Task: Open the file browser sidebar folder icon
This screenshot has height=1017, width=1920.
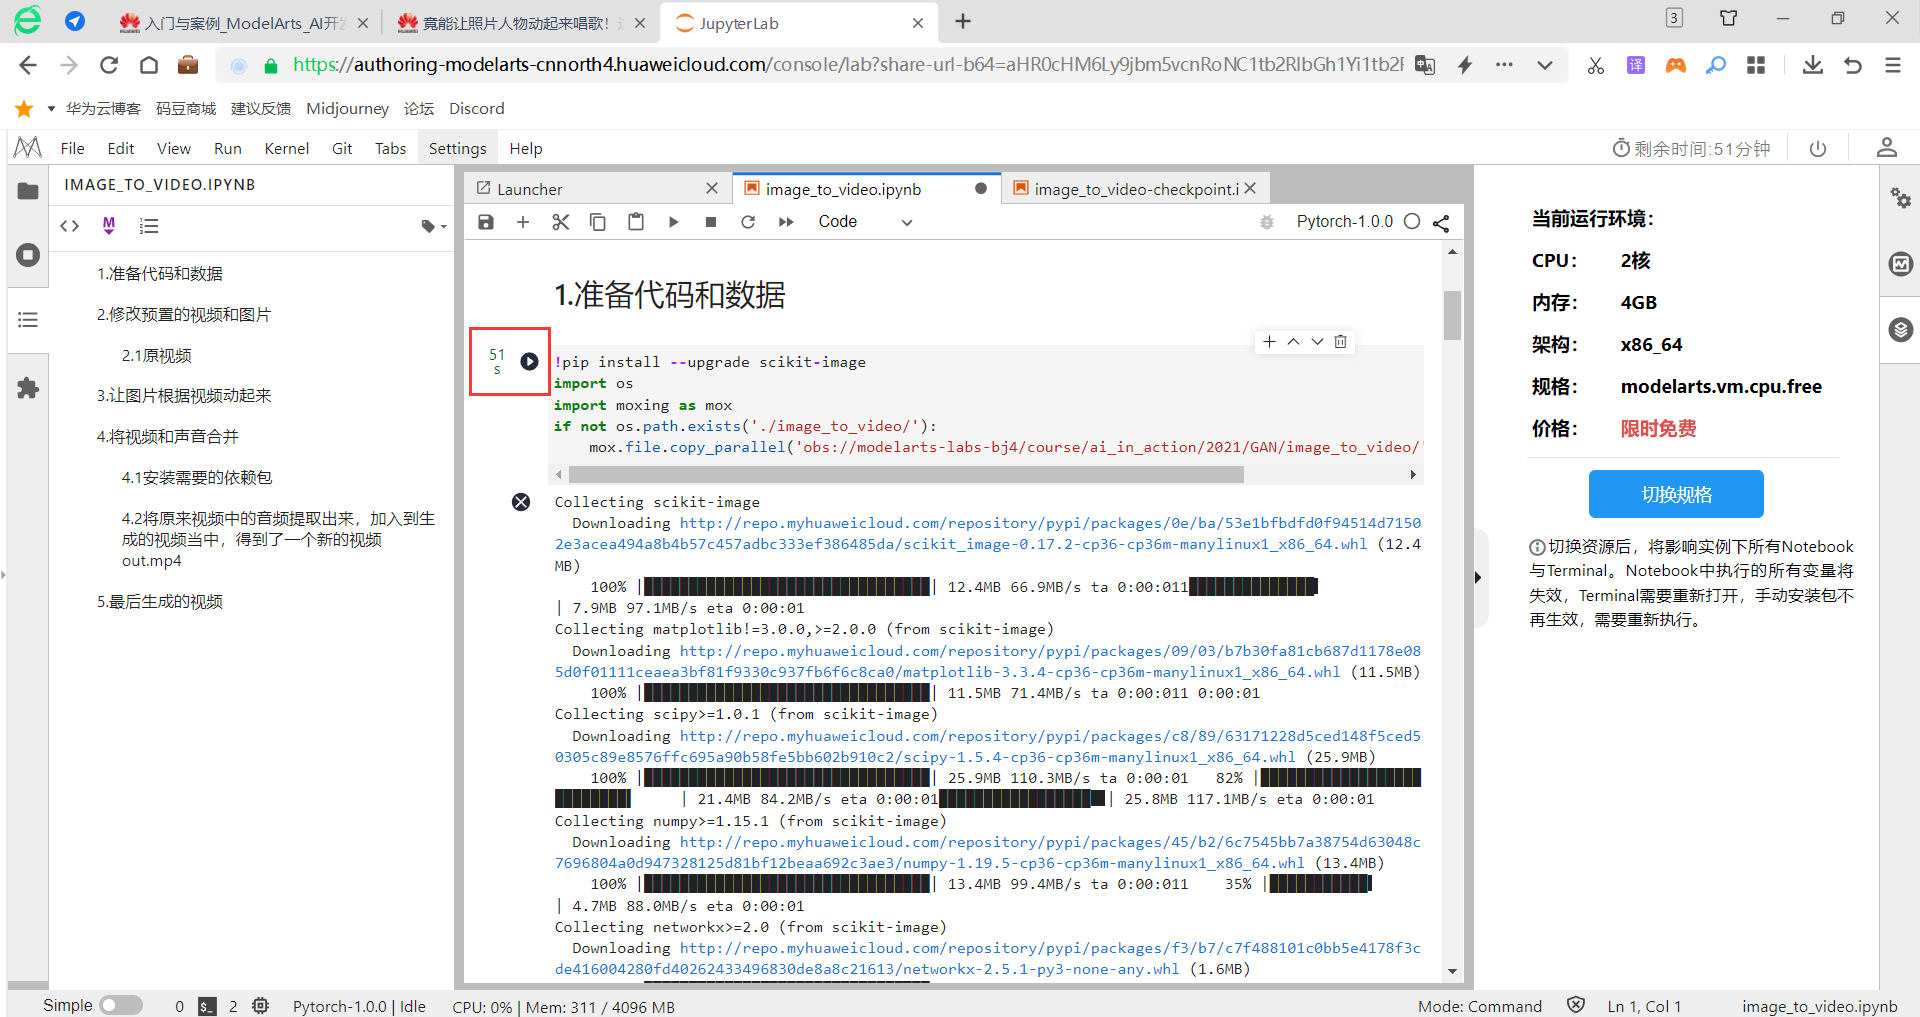Action: tap(28, 191)
